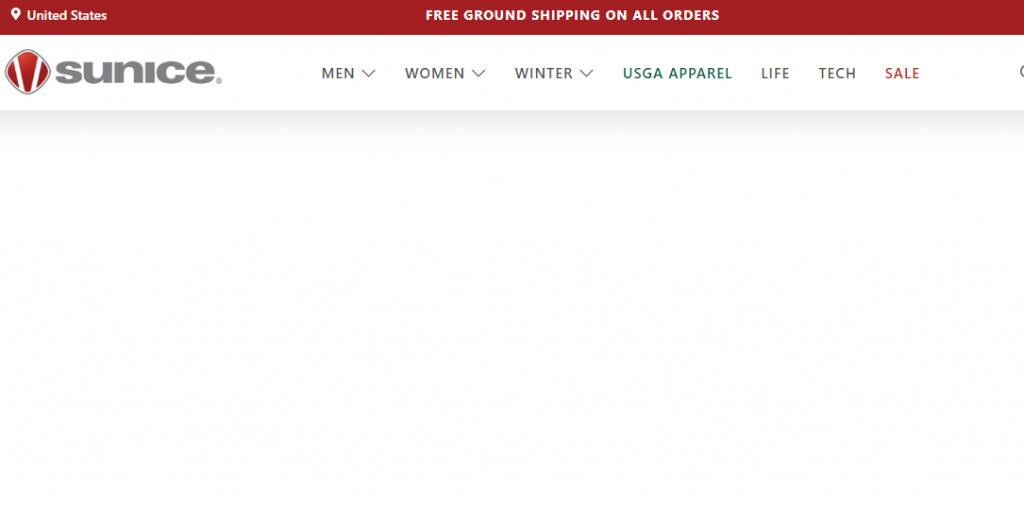Image resolution: width=1024 pixels, height=506 pixels.
Task: Click blank header space between logo and MEN
Action: coord(271,73)
